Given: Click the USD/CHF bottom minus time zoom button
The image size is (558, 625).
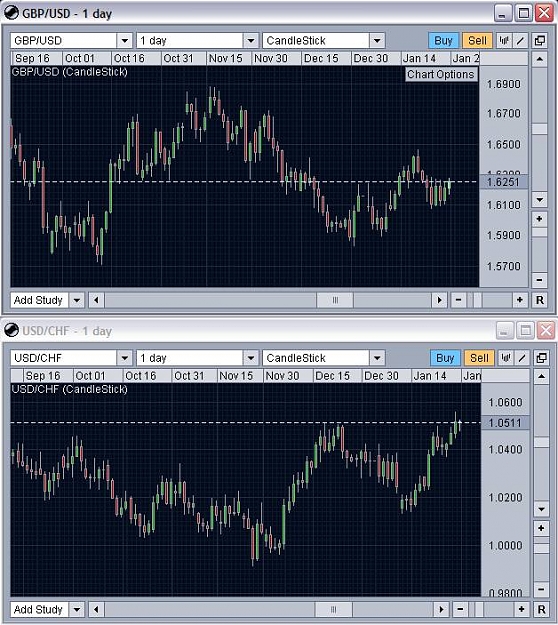Looking at the screenshot, I should [x=460, y=609].
